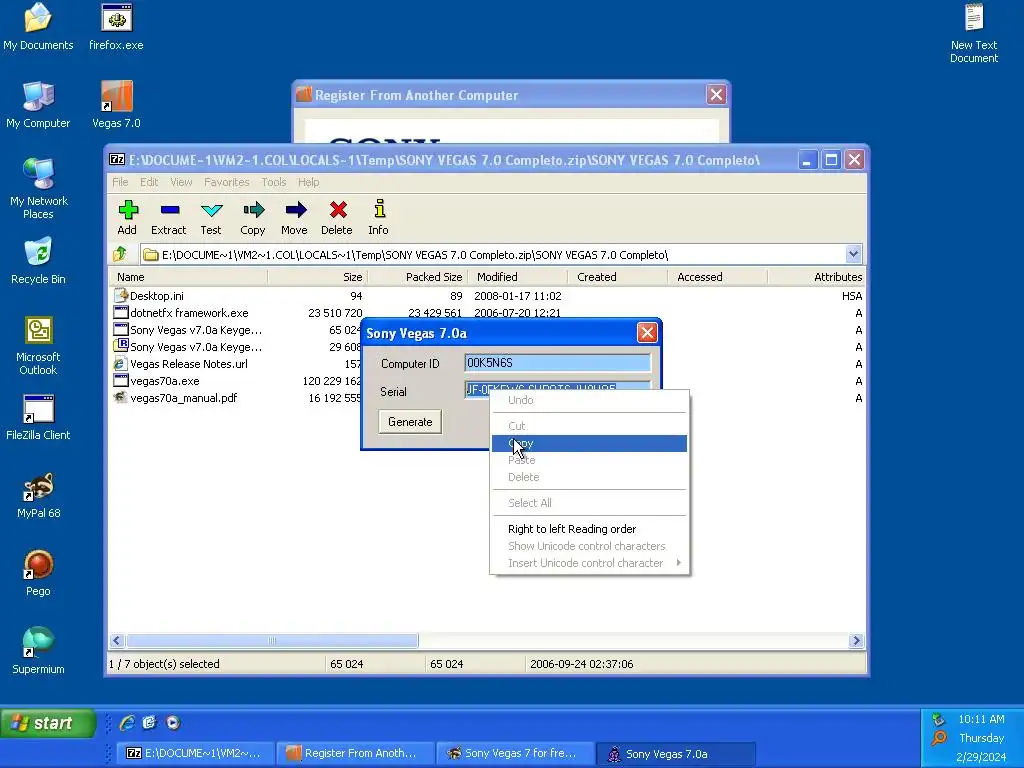Open the Edit menu in 7-Zip
1024x768 pixels.
coord(149,182)
